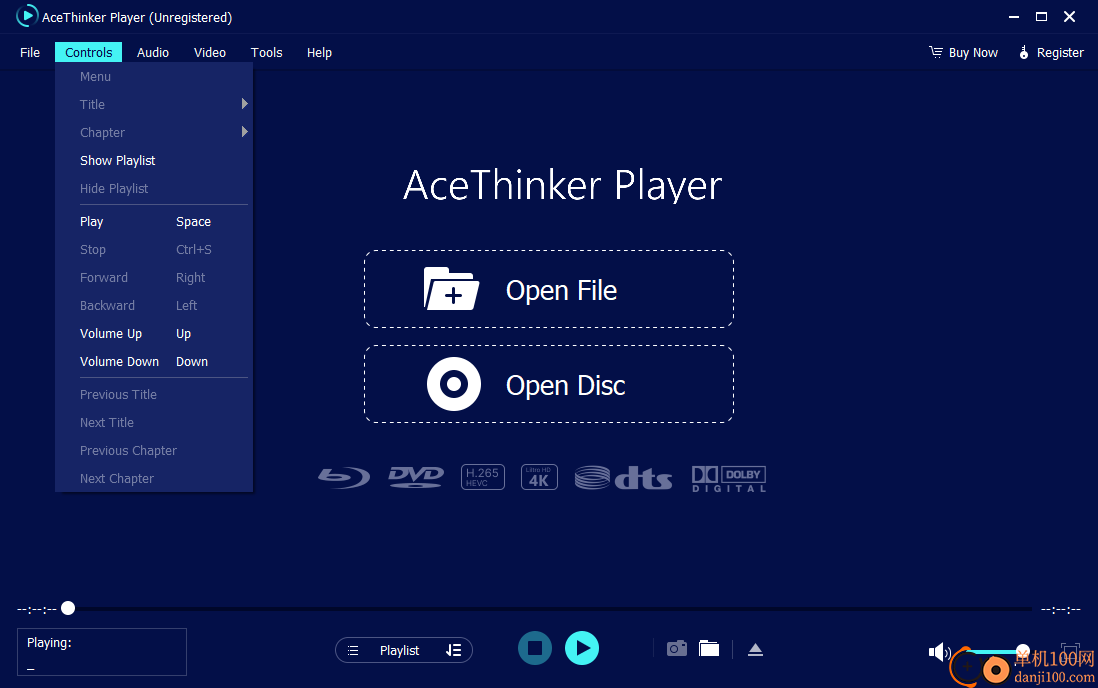Click the Register icon
The width and height of the screenshot is (1098, 688).
[1024, 53]
